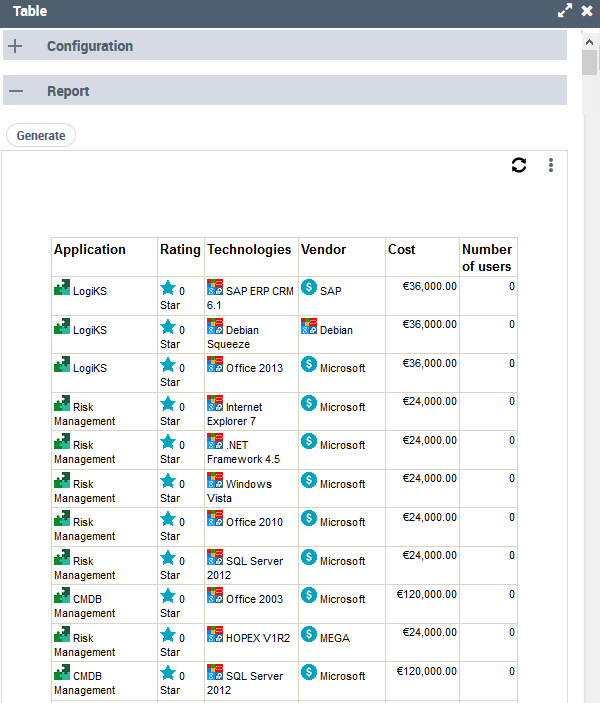Click the MEGA vendor icon
Screen dimensions: 600x703
click(308, 634)
